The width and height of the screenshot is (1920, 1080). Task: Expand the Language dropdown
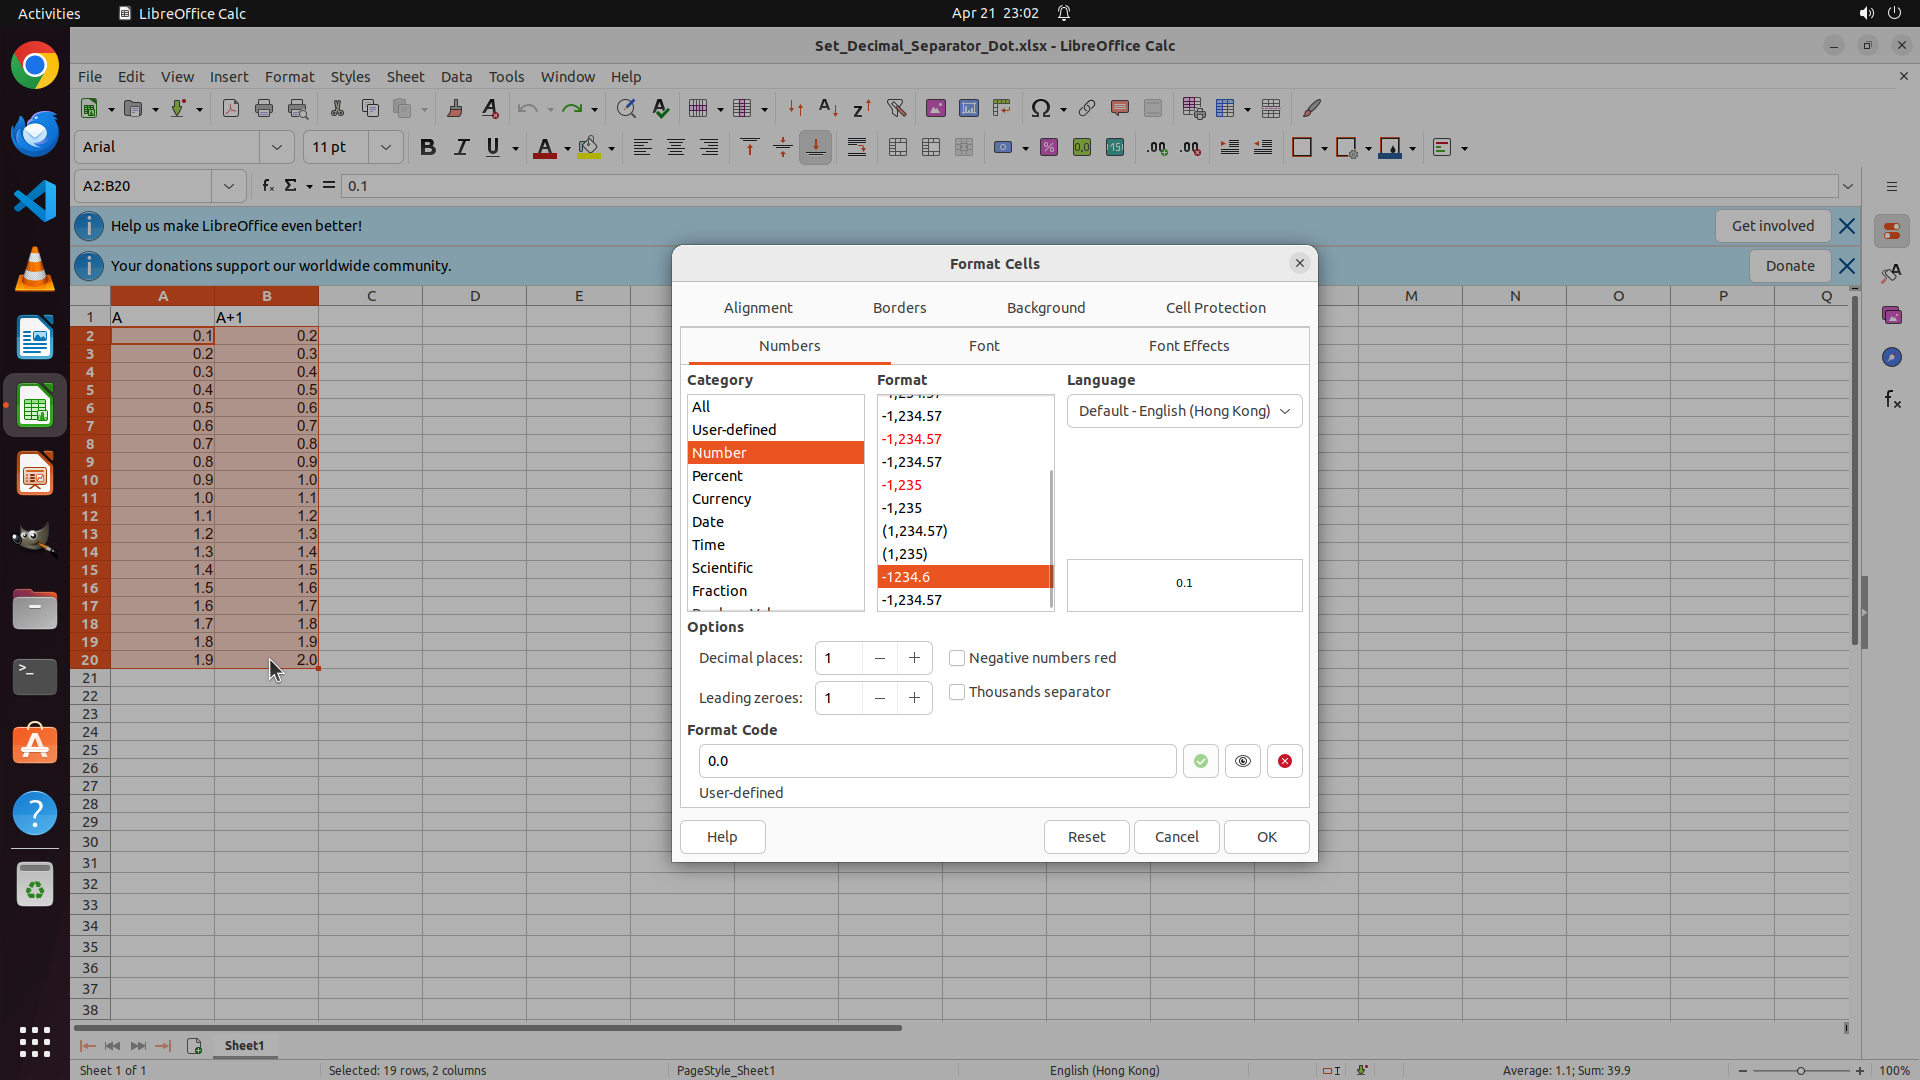[x=1184, y=411]
